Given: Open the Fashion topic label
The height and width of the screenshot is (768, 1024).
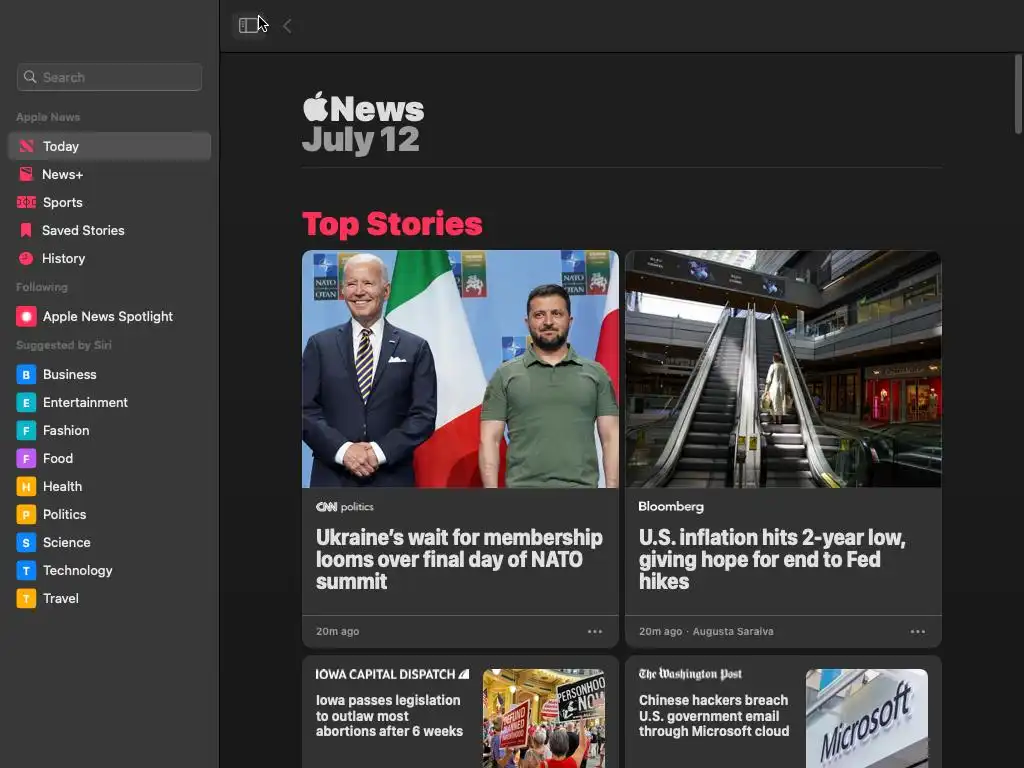Looking at the screenshot, I should (x=66, y=431).
